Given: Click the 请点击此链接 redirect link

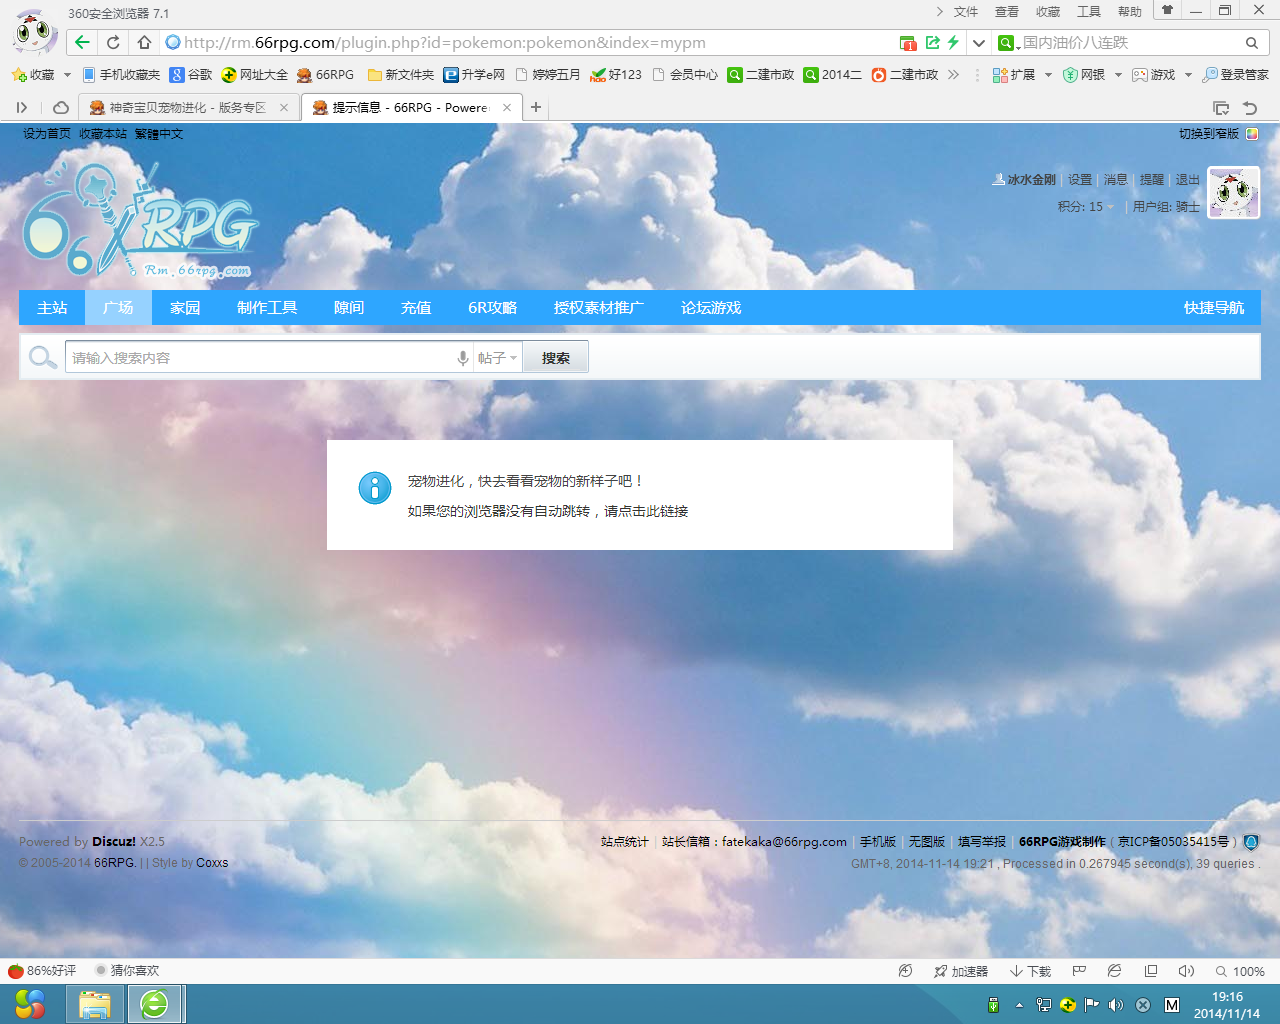Looking at the screenshot, I should [x=646, y=511].
